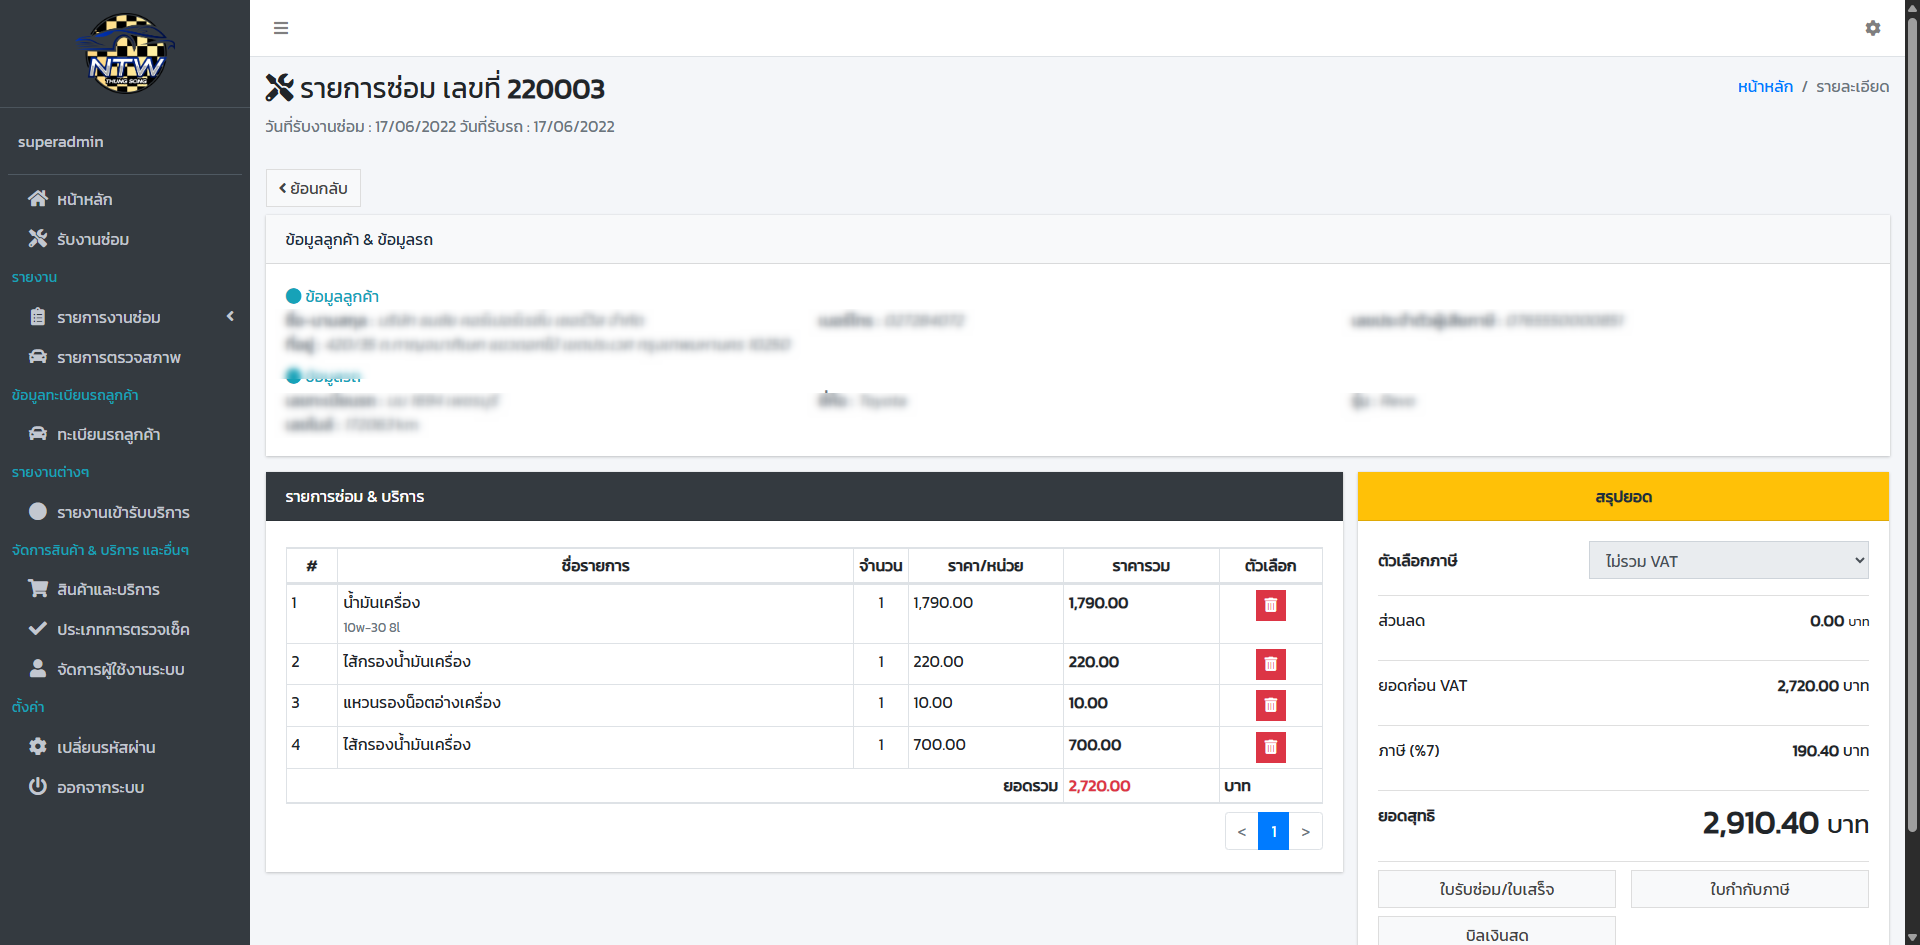Click the ใบกำกับภาษี button
The image size is (1920, 945).
point(1749,889)
